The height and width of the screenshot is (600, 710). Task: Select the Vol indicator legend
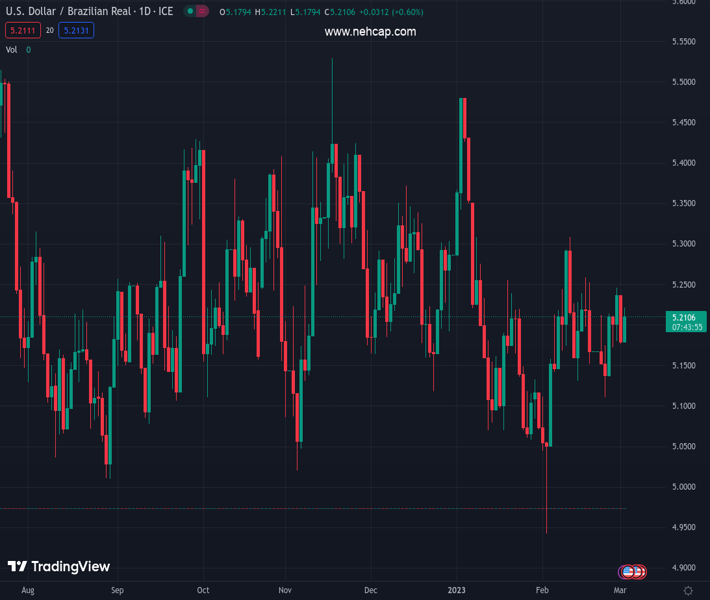tap(11, 49)
